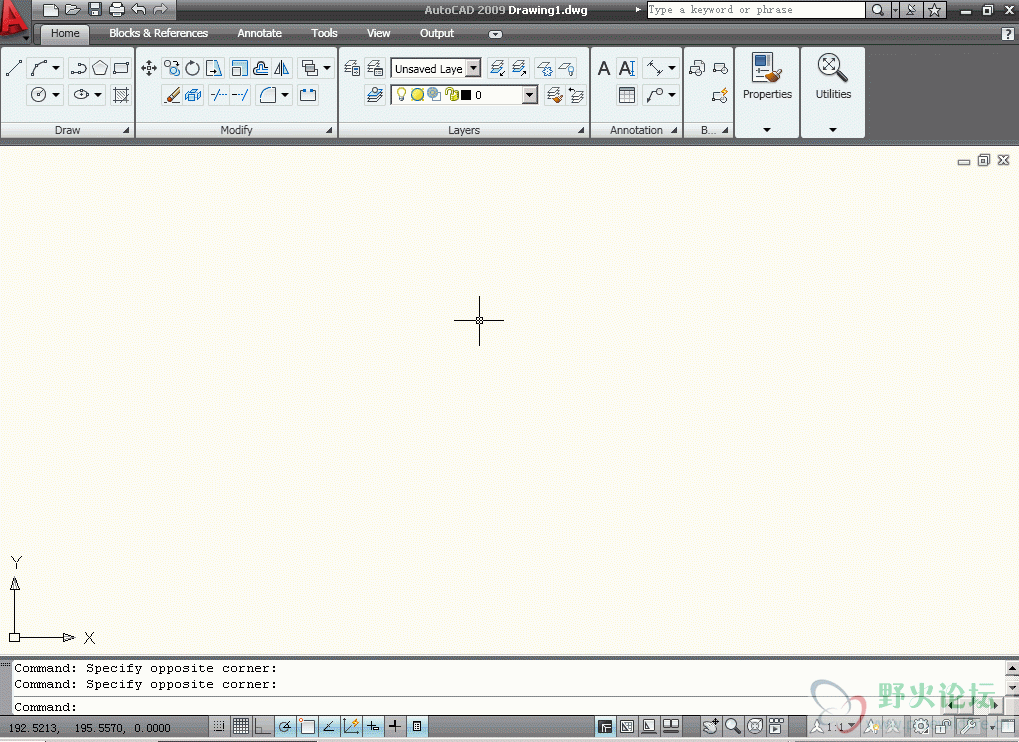The width and height of the screenshot is (1019, 742).
Task: Toggle Dynamic UCS in status bar
Action: (x=351, y=726)
